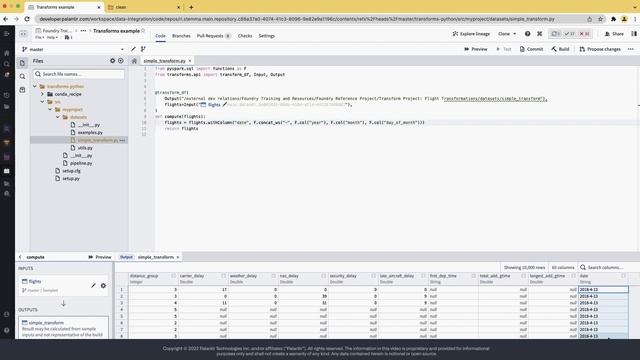Open the Help menu under breadcrumb
The image size is (640, 360).
point(52,37)
